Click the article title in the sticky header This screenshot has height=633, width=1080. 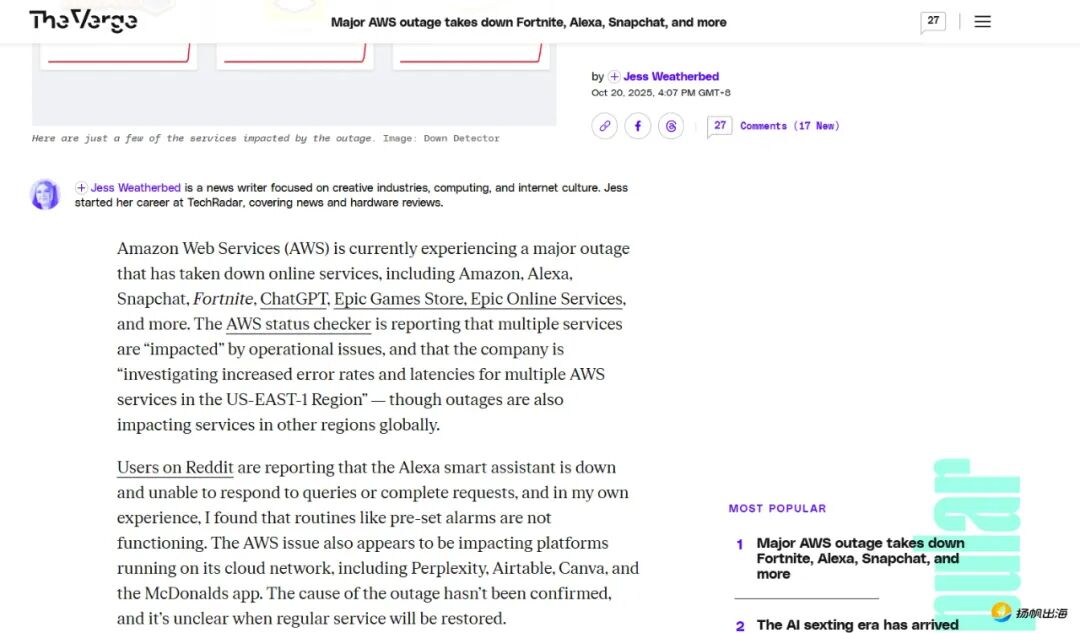coord(528,22)
